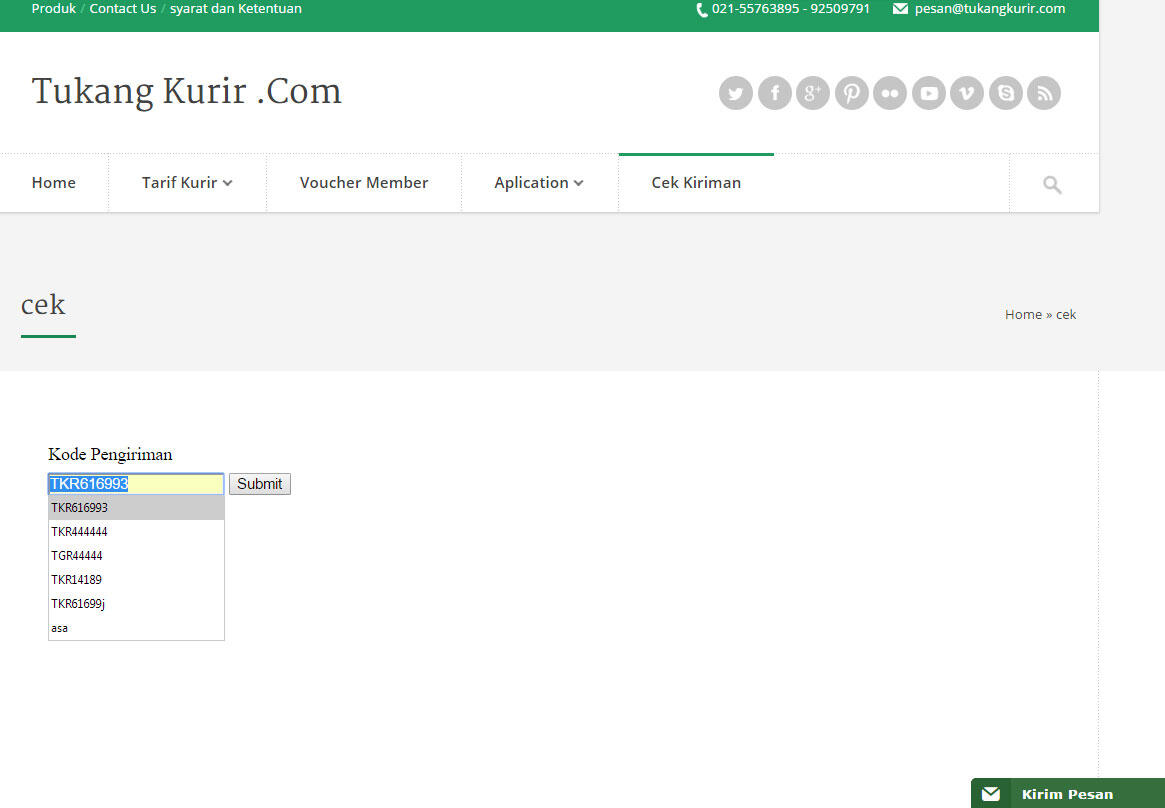Click the Tukang Kurir .Com site title
Viewport: 1165px width, 808px height.
tap(186, 91)
